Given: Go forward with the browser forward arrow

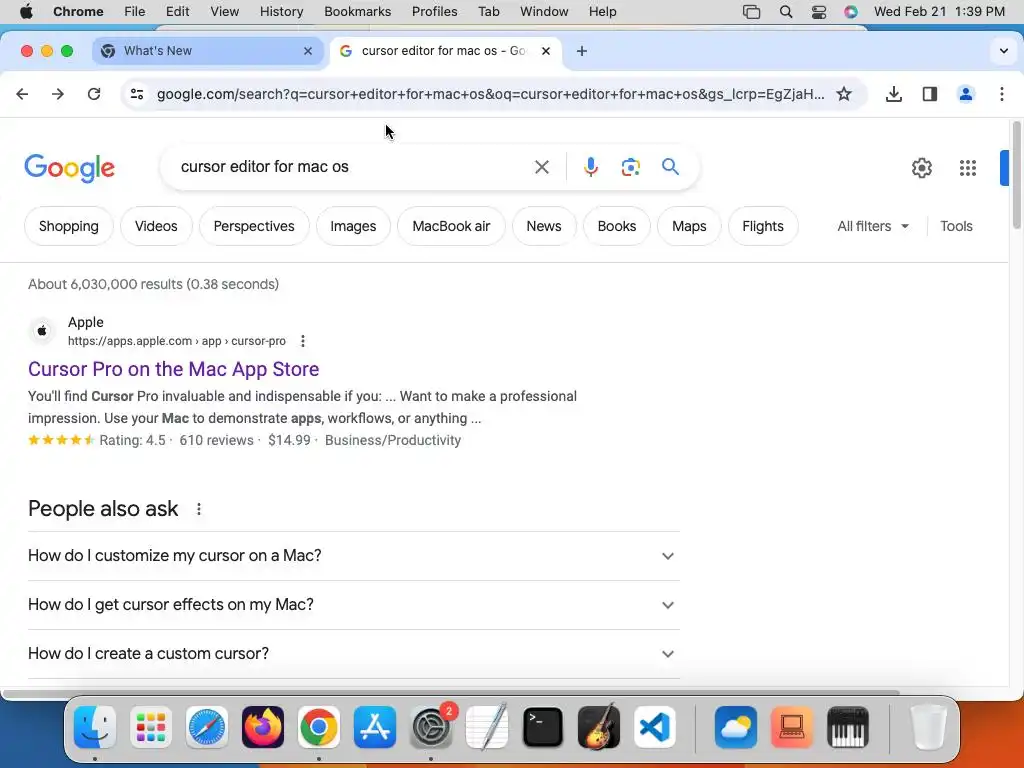Looking at the screenshot, I should [58, 94].
